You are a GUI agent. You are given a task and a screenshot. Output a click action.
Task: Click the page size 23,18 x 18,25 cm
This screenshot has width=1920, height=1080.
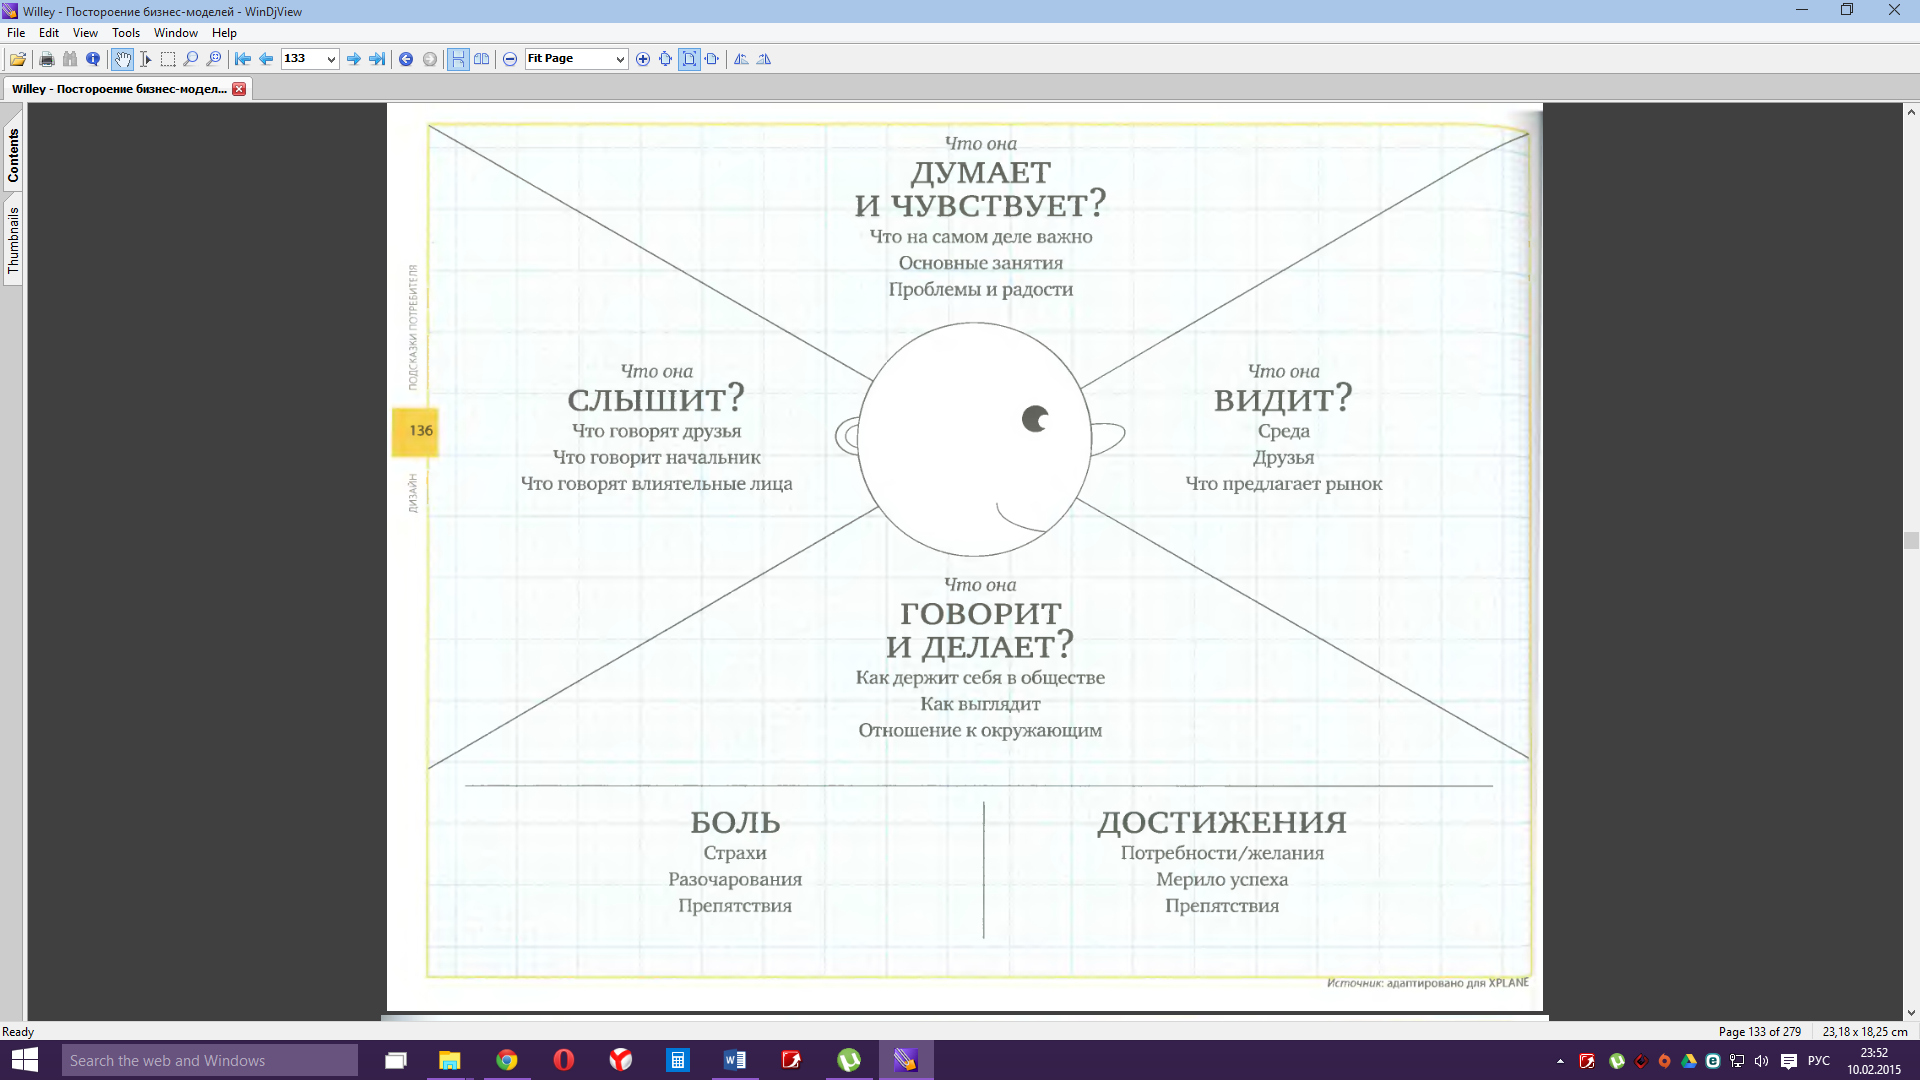[x=1864, y=1031]
